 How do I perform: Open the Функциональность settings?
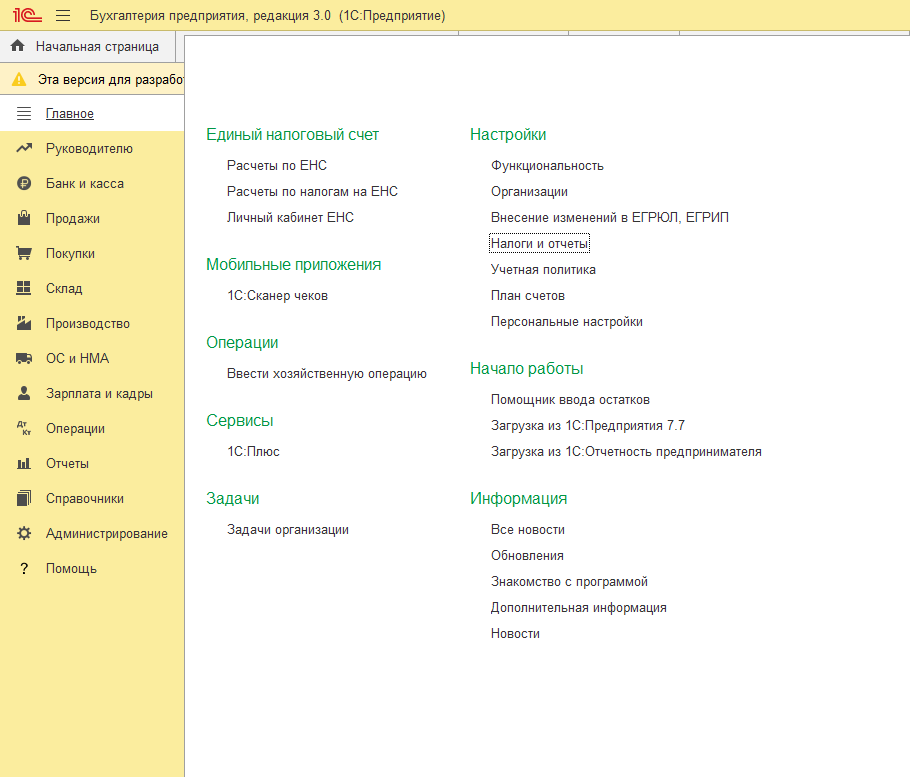[547, 166]
